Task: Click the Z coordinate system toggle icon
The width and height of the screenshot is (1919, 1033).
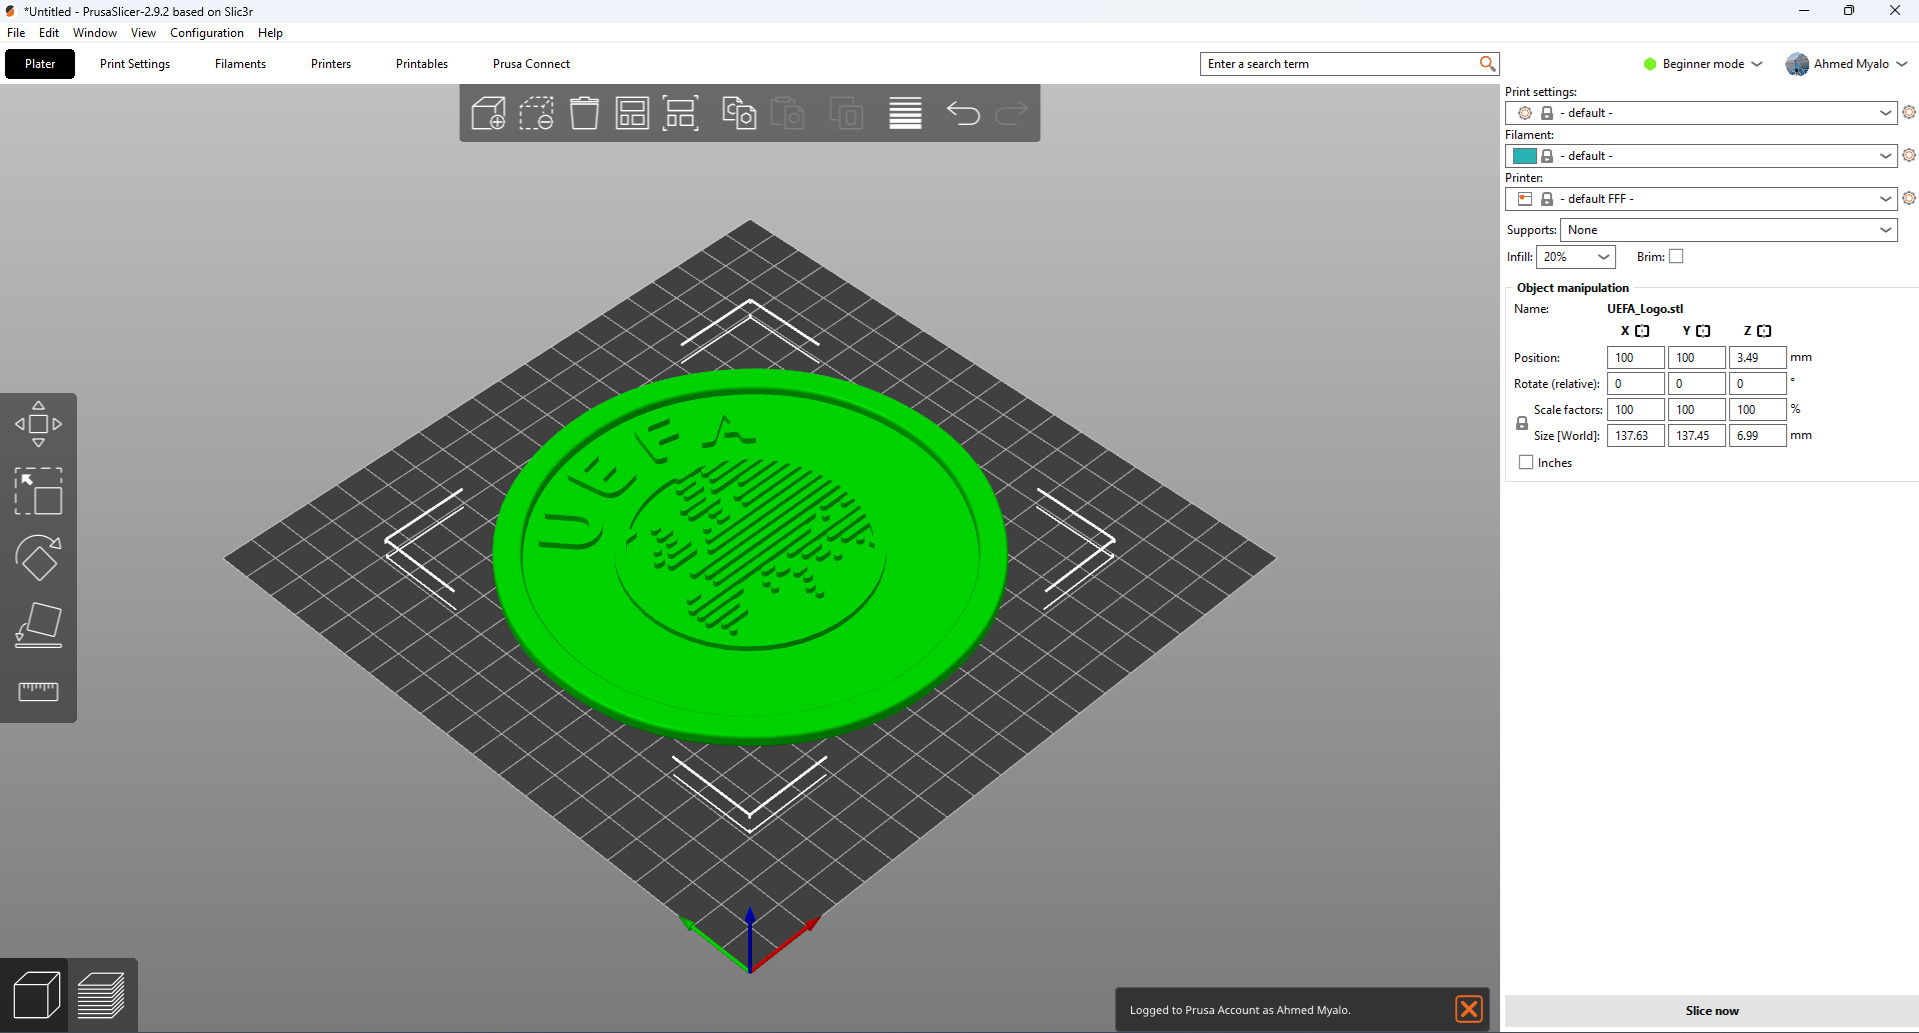Action: click(1764, 331)
